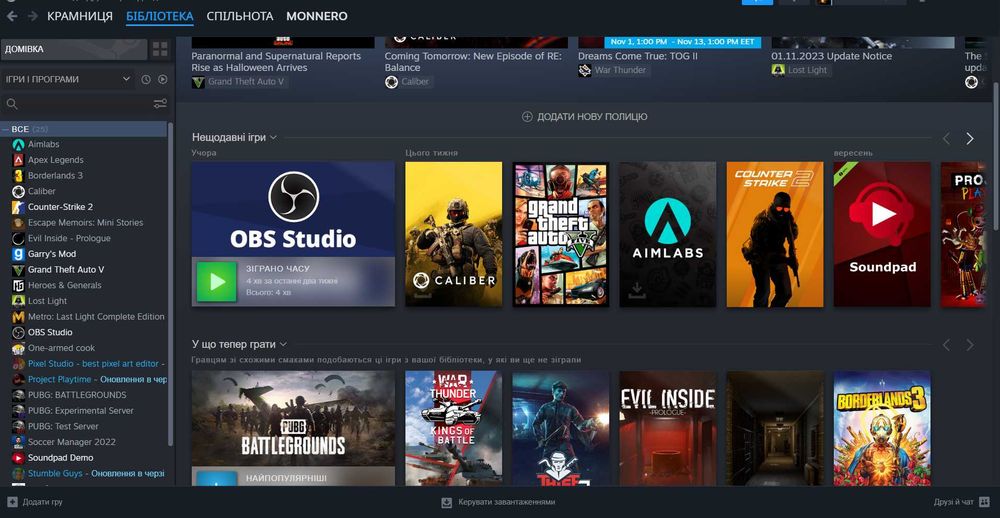Click OBS Studio list icon
Screen dimensions: 1000x518
click(18, 332)
